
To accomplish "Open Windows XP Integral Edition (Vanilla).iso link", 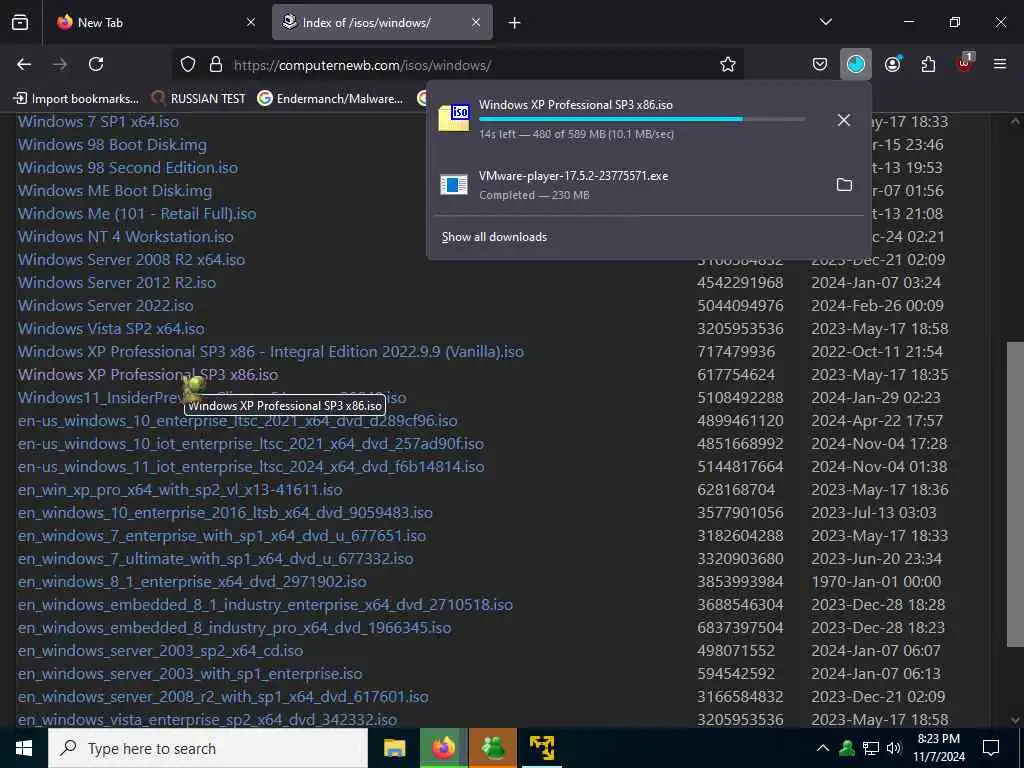I will (x=271, y=352).
